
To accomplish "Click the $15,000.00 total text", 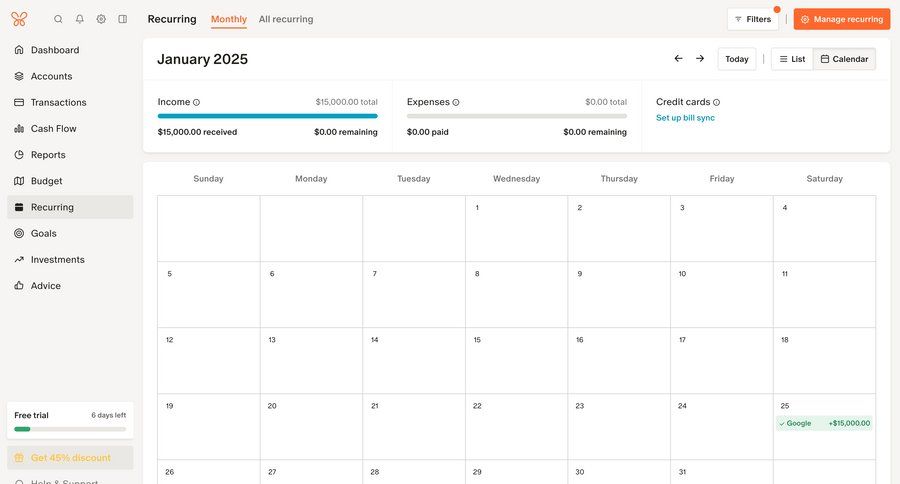I will tap(347, 102).
